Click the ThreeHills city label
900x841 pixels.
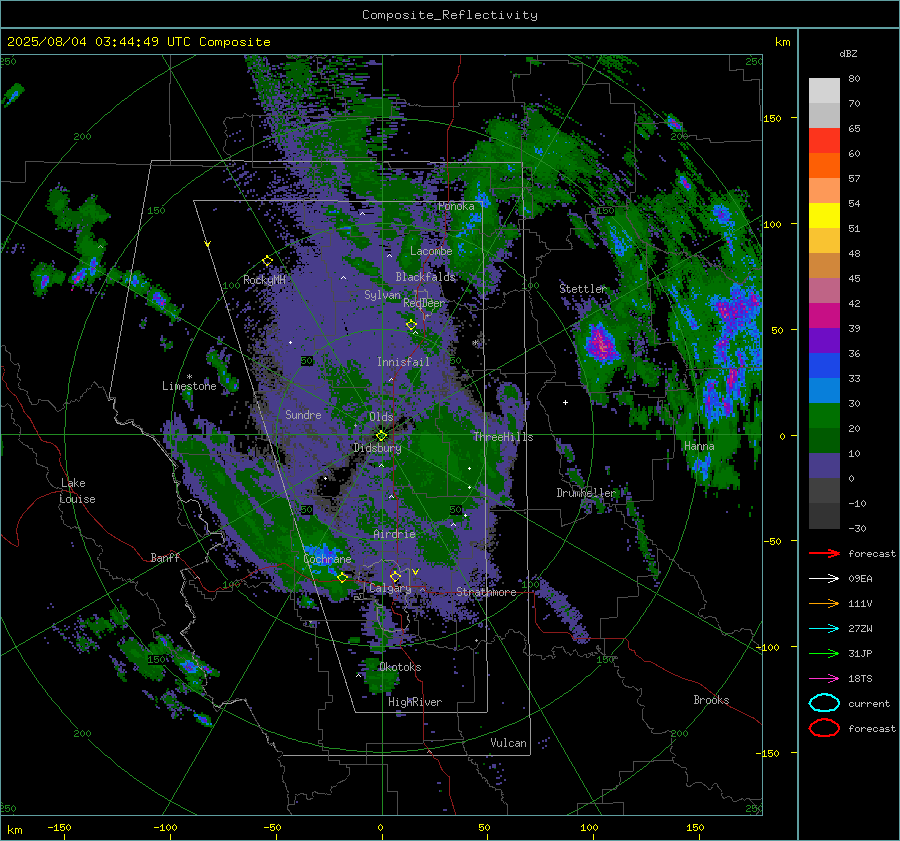click(x=503, y=437)
